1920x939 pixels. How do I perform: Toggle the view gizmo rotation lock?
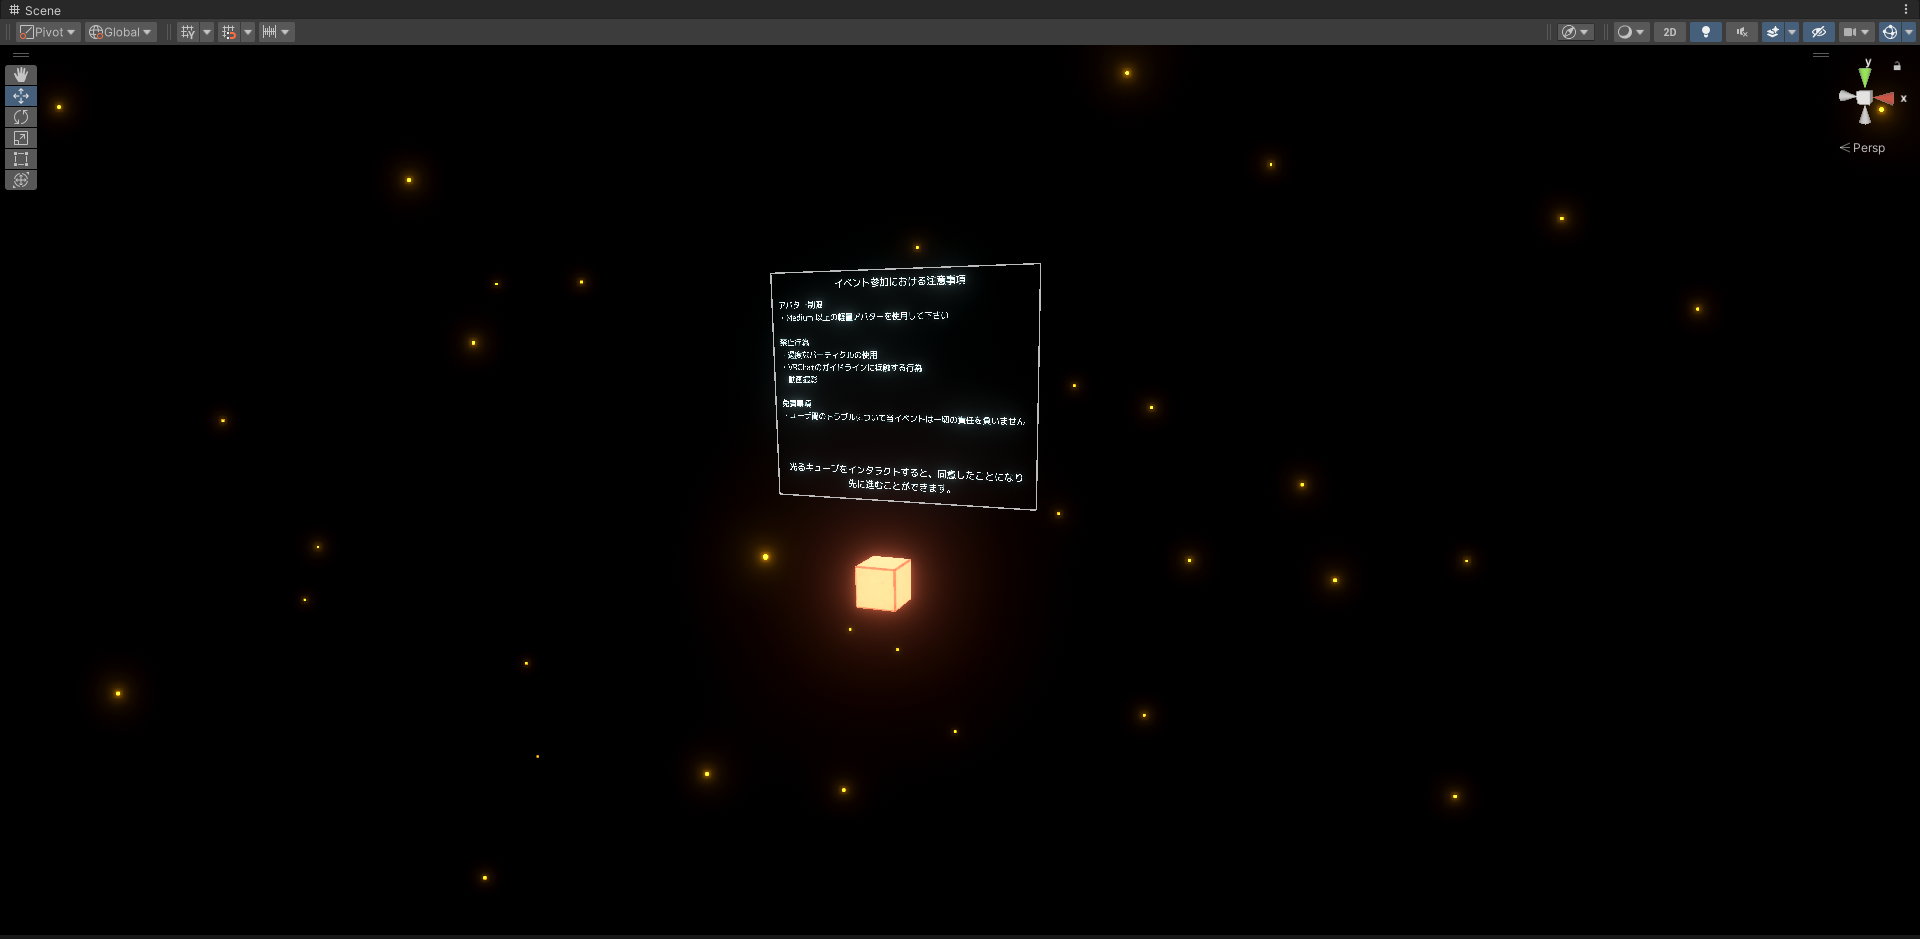(1897, 66)
